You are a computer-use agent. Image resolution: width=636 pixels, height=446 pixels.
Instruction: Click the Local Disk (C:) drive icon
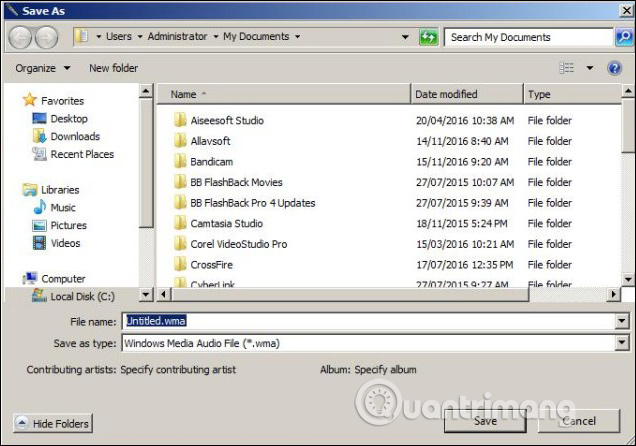click(39, 296)
